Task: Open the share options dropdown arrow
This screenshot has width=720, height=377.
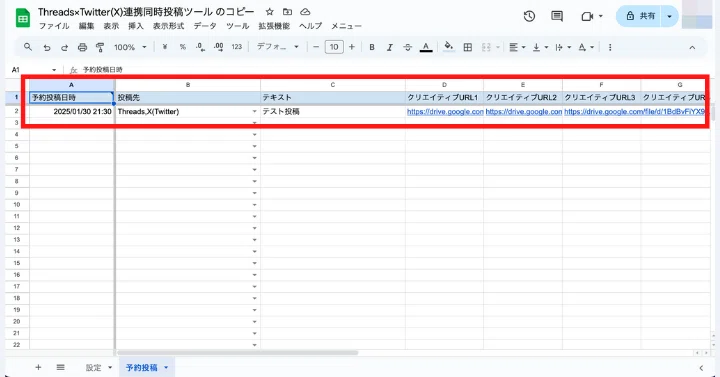Action: [669, 16]
